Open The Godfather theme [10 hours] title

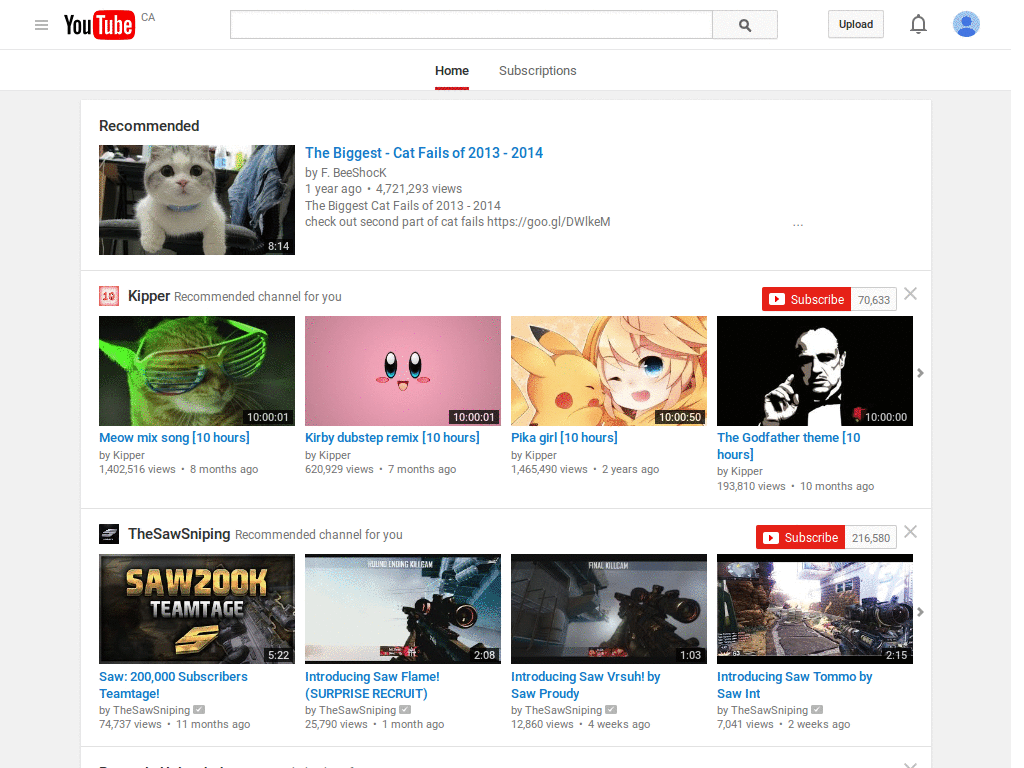[788, 445]
